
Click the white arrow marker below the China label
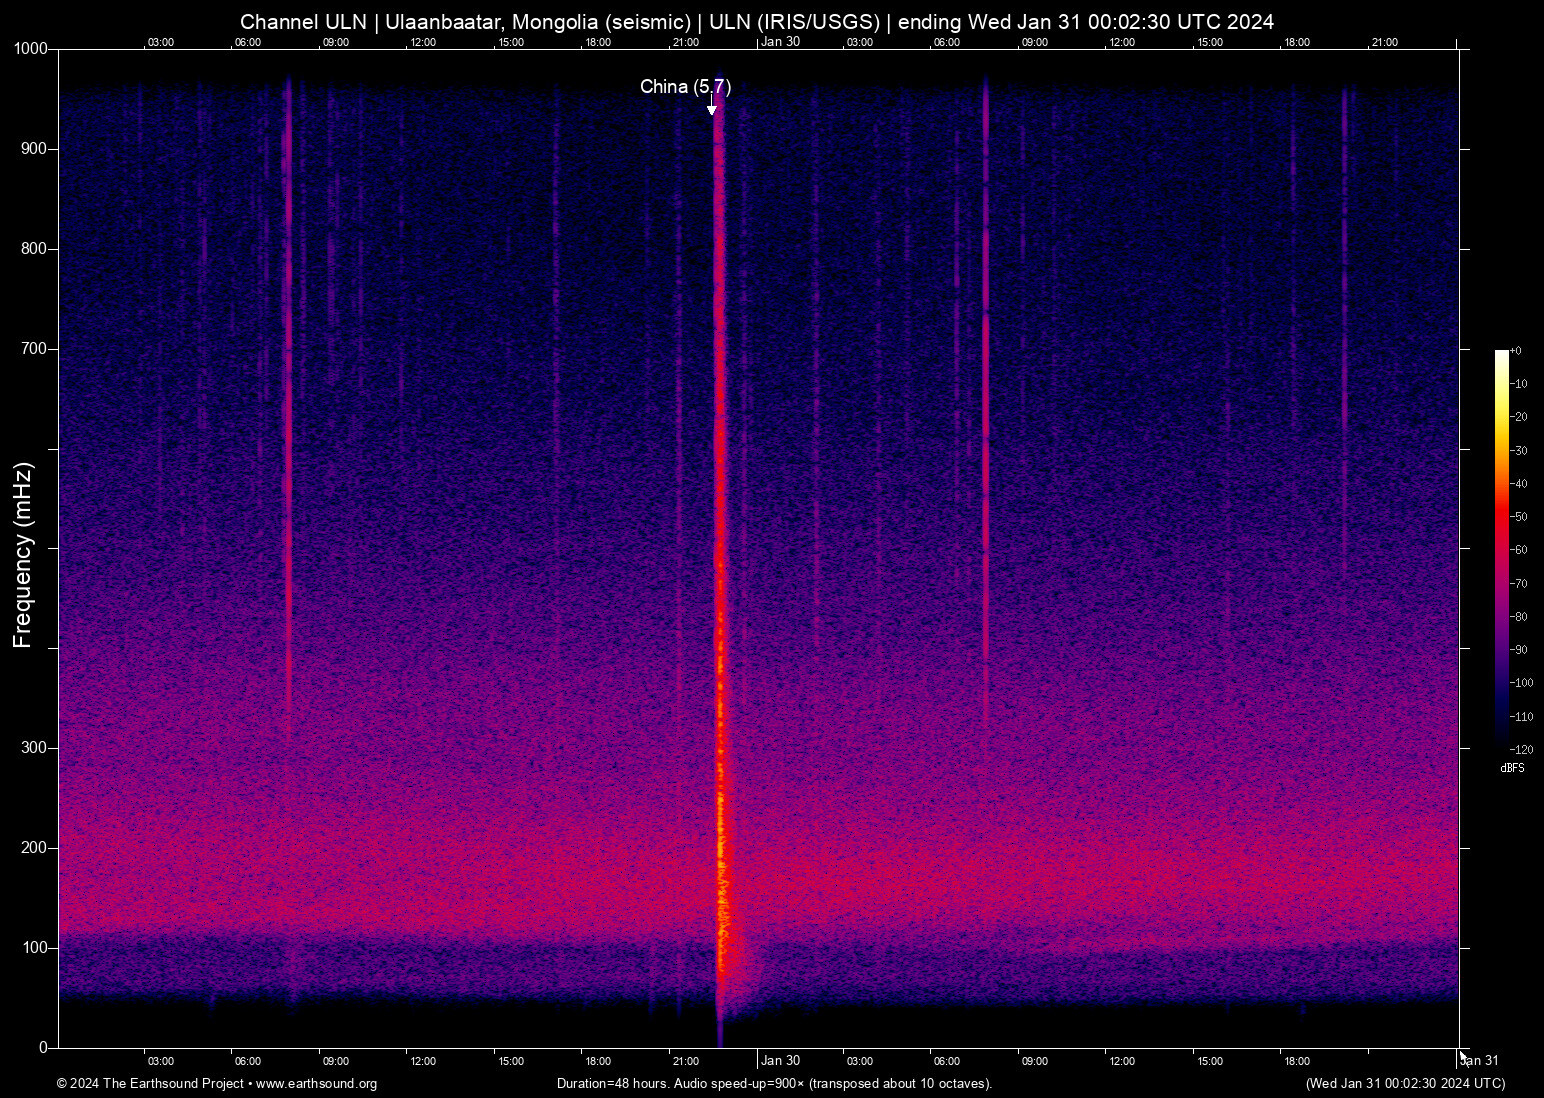click(x=712, y=108)
